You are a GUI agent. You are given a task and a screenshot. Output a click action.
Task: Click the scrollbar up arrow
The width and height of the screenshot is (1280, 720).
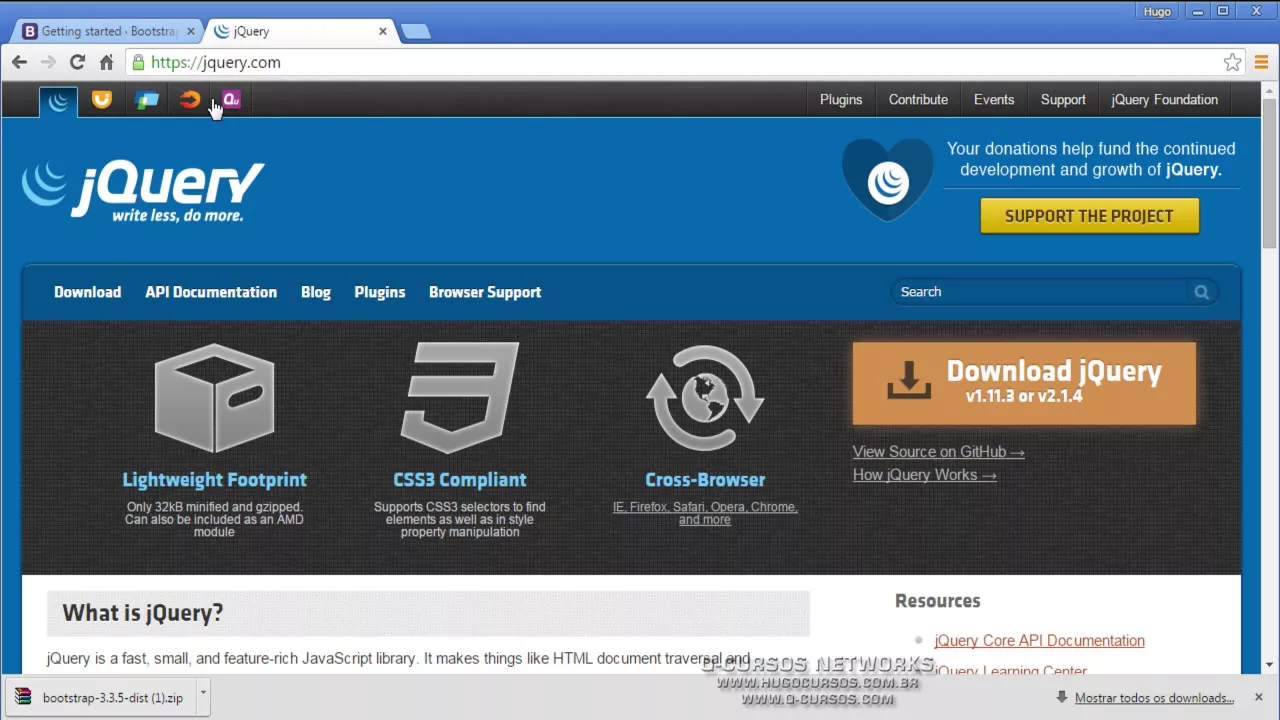coord(1269,91)
